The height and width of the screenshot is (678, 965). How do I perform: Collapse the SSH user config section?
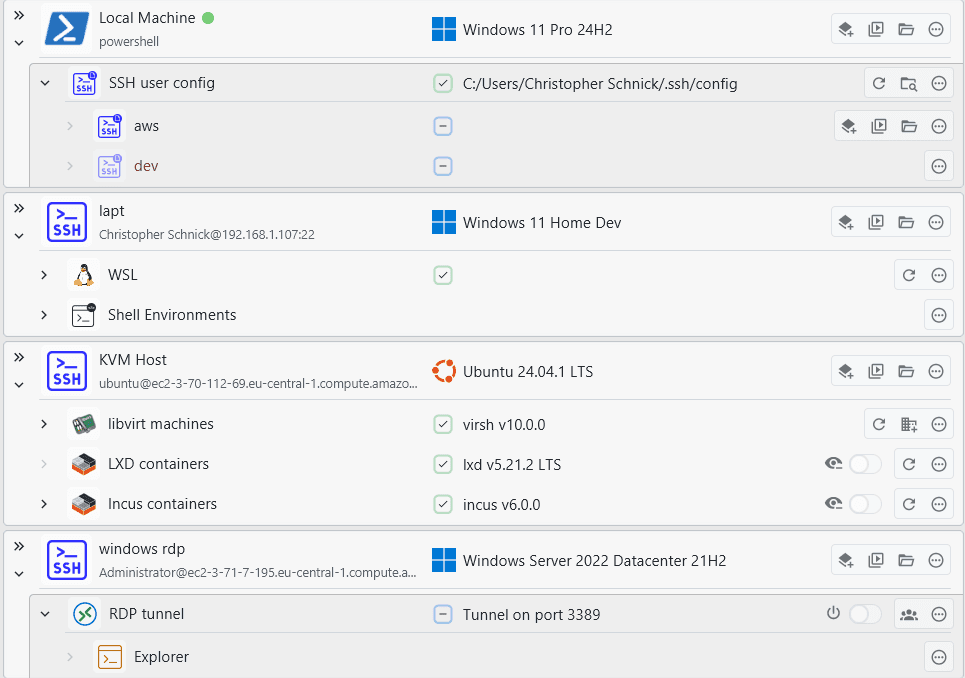(44, 83)
